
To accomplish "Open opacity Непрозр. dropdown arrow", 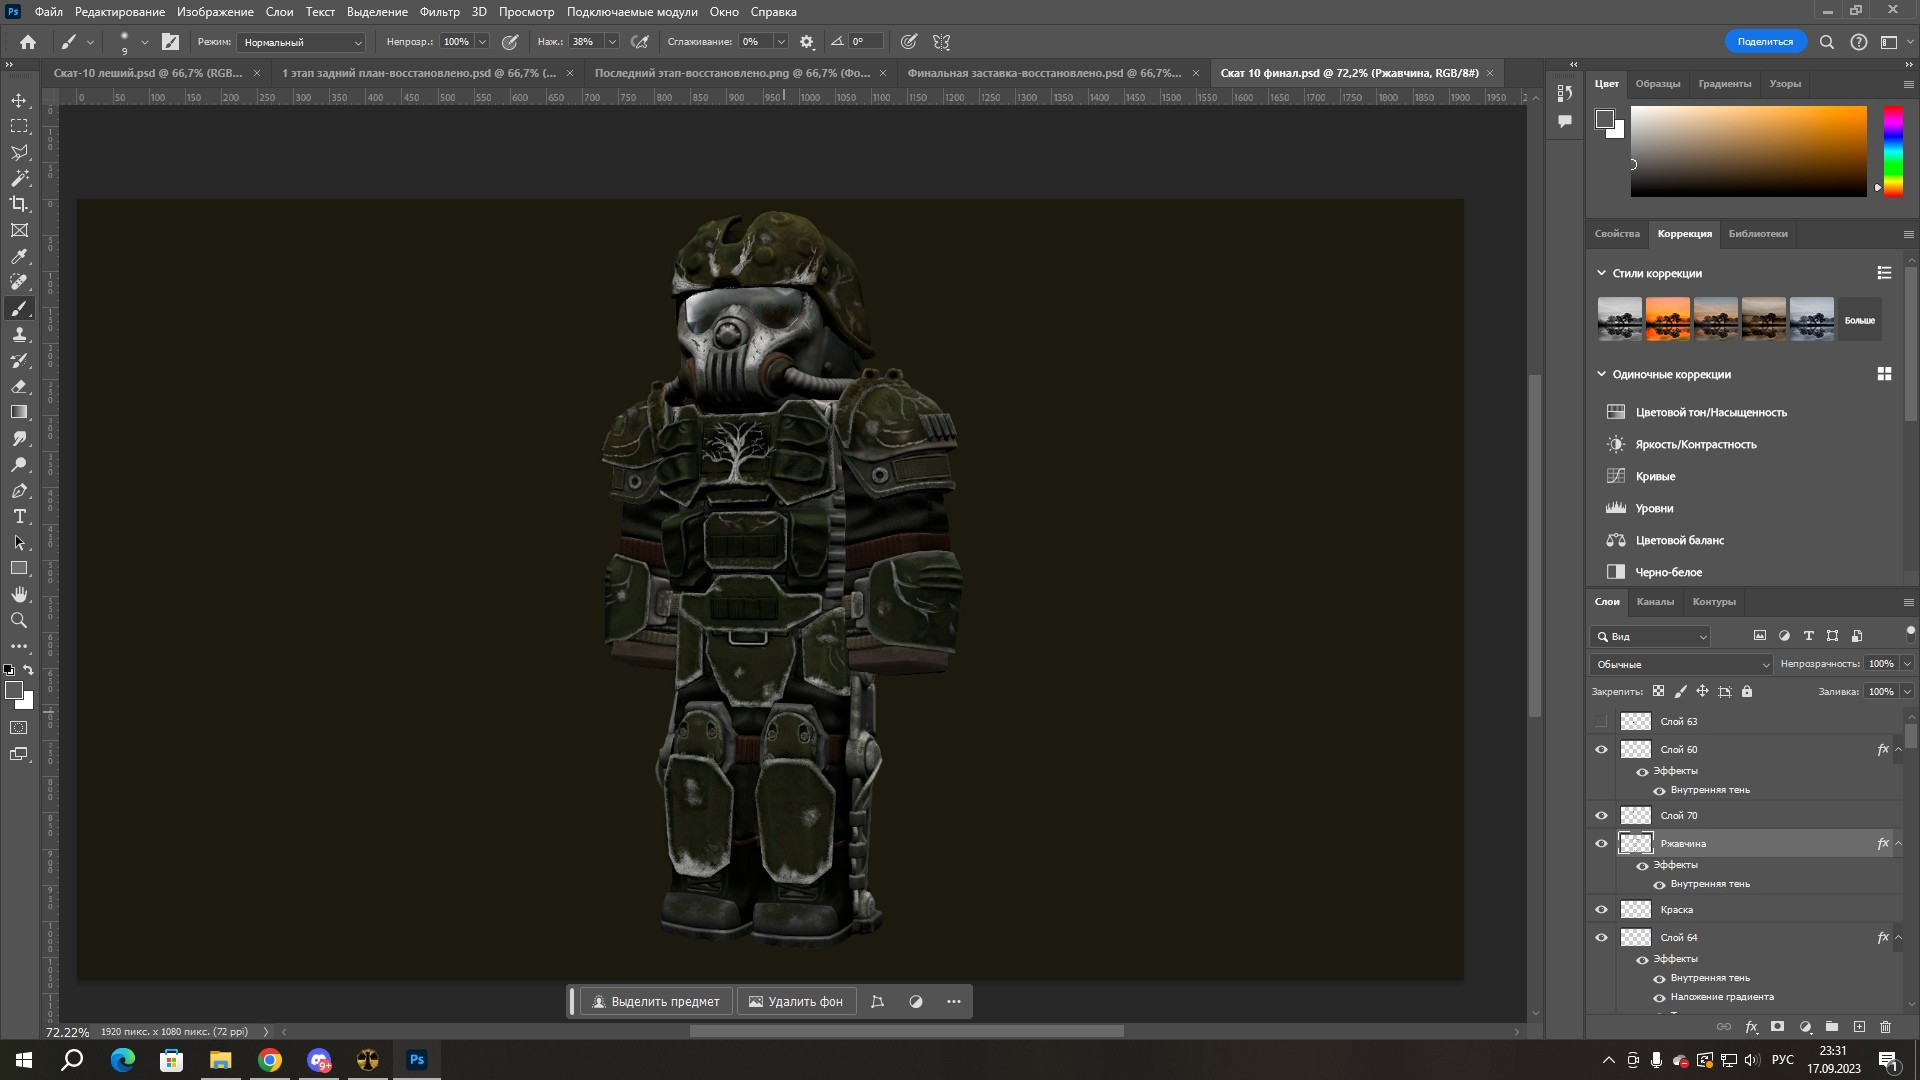I will [482, 42].
